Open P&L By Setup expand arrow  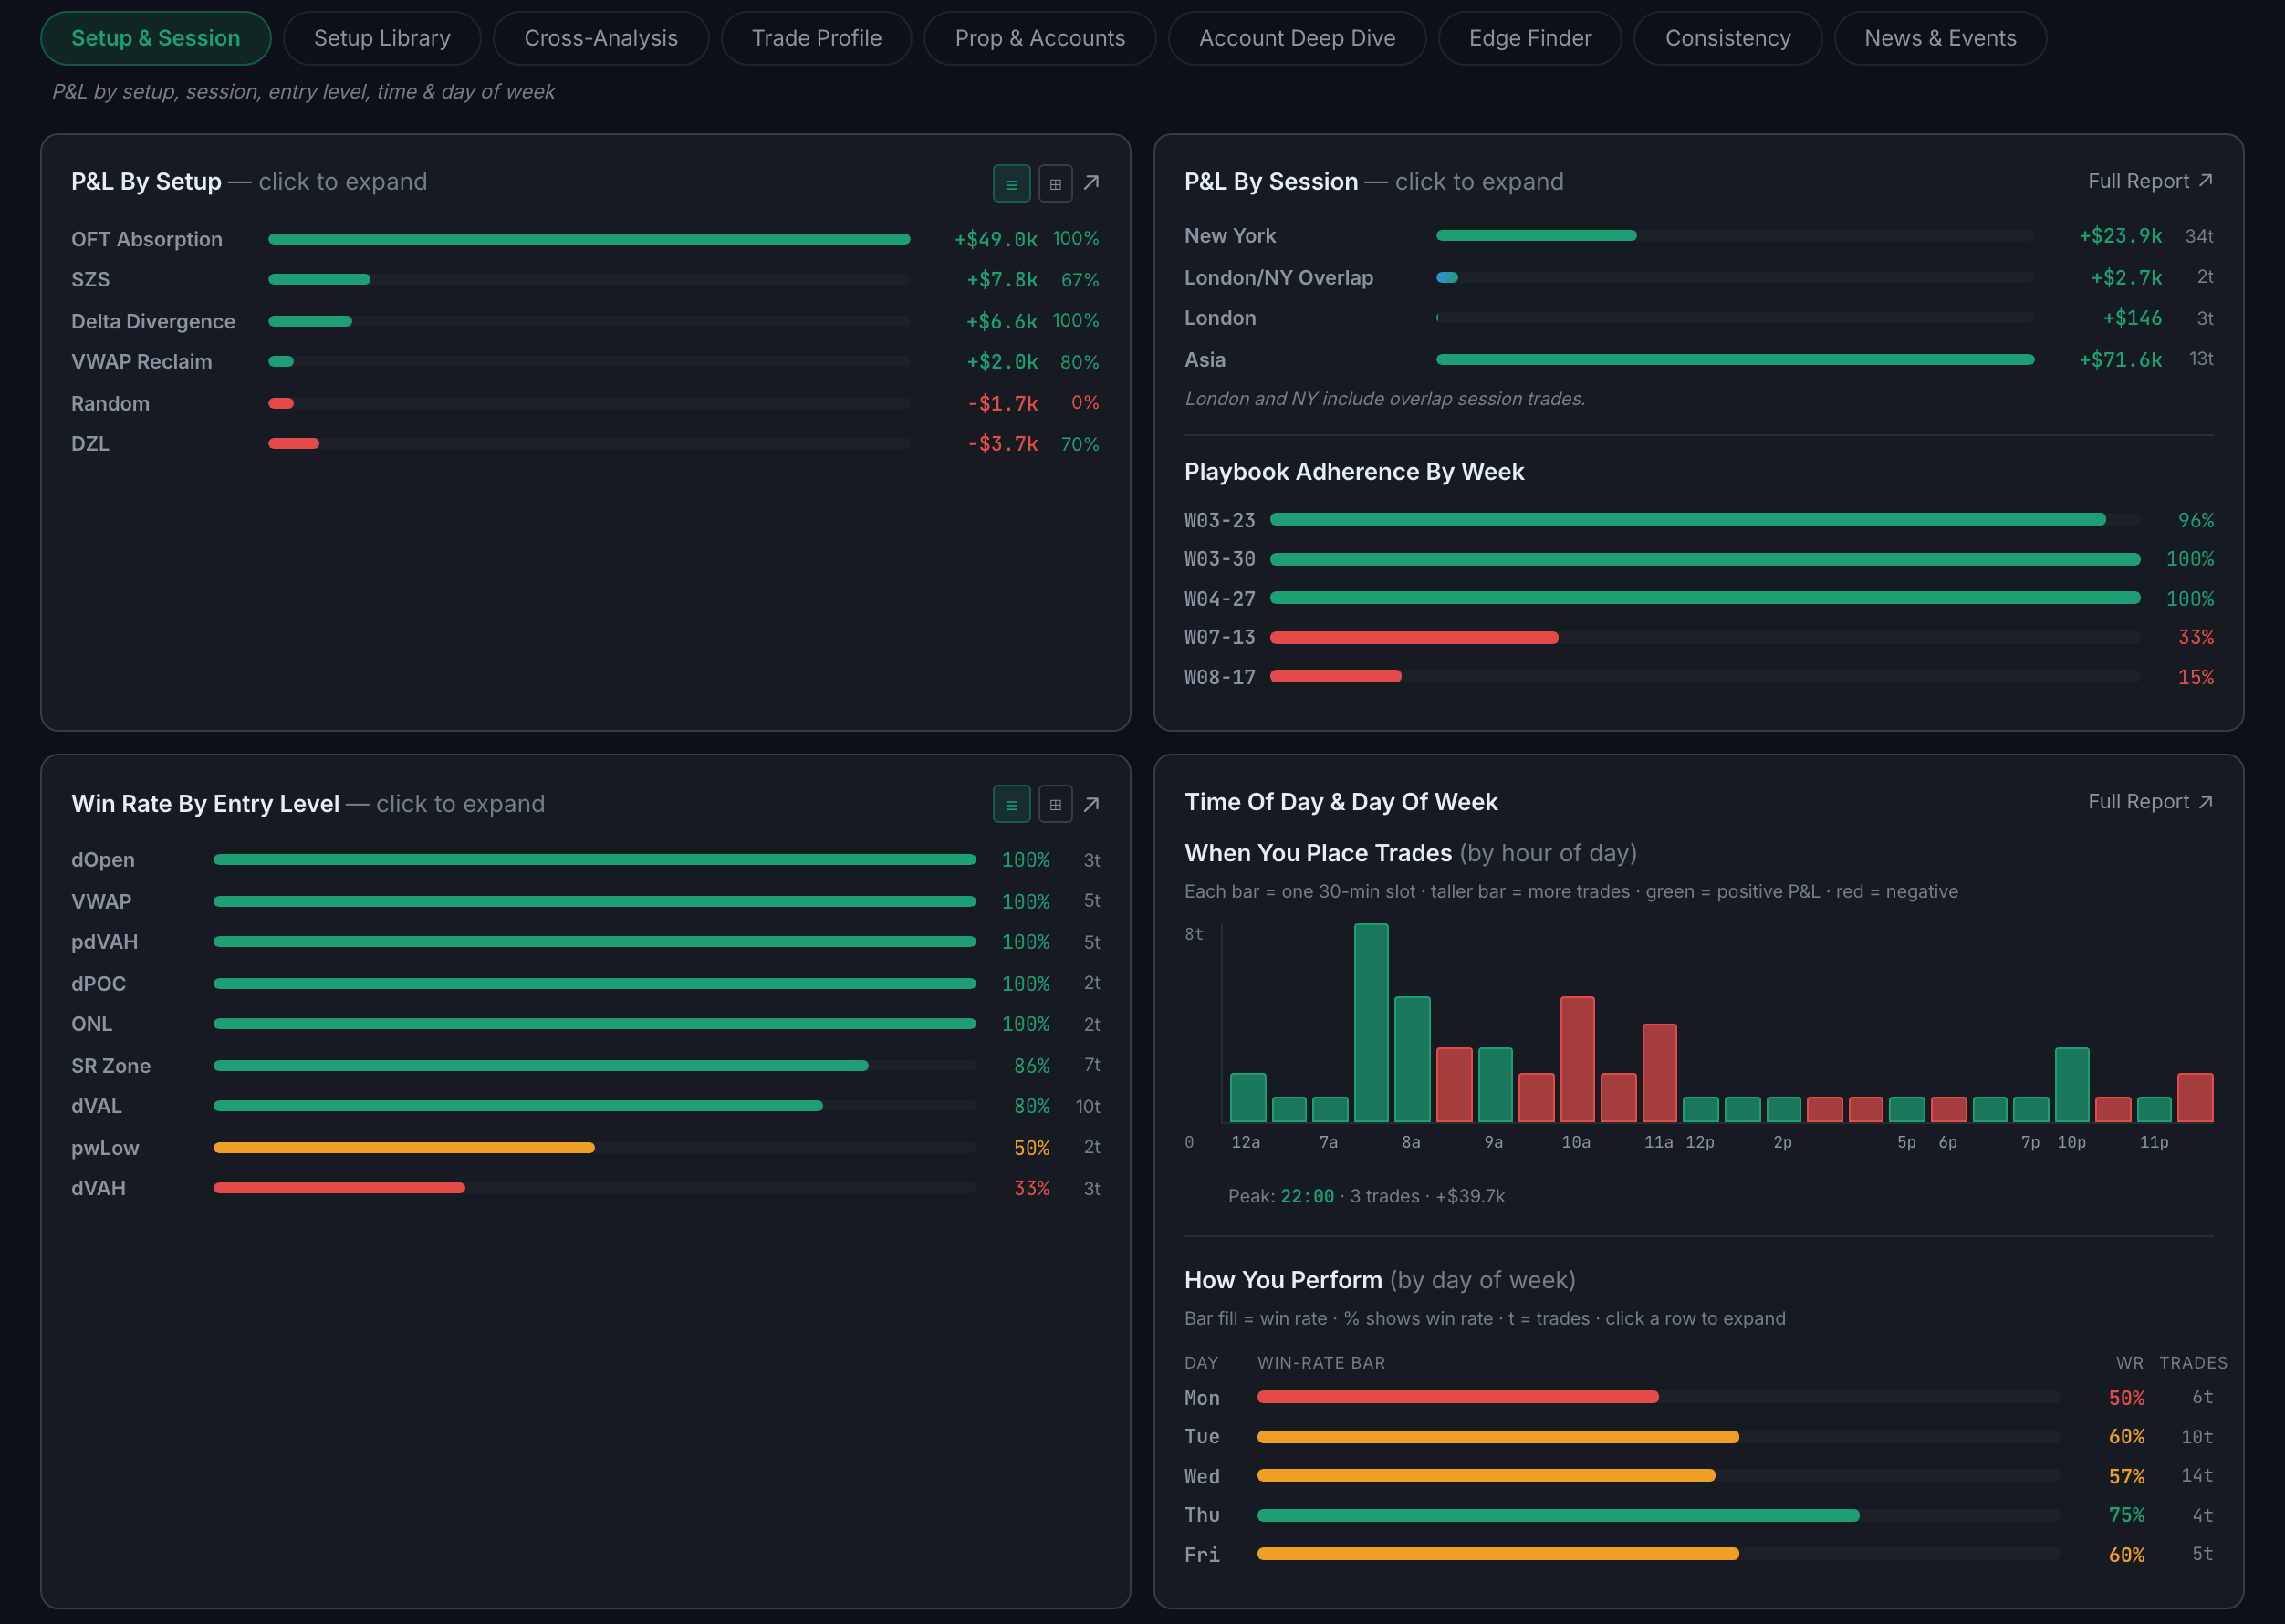tap(1092, 182)
